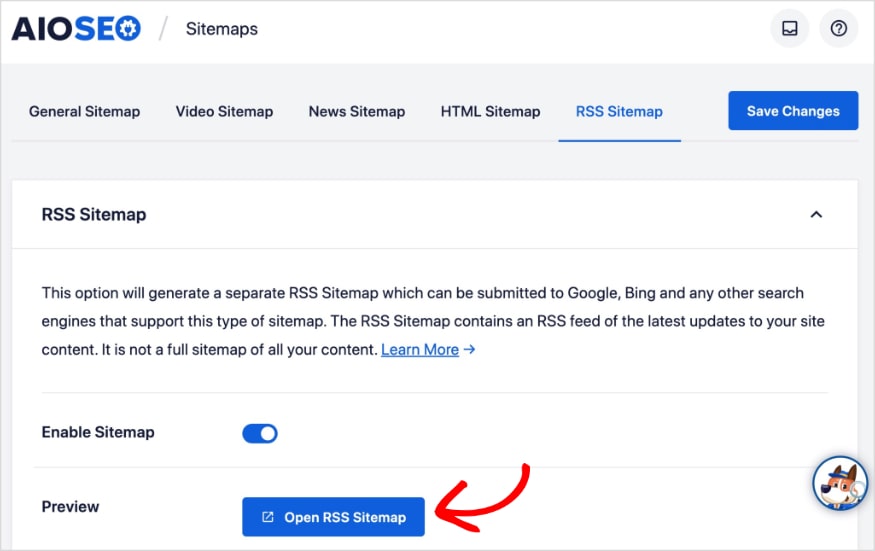Follow the Learn More link

(420, 349)
